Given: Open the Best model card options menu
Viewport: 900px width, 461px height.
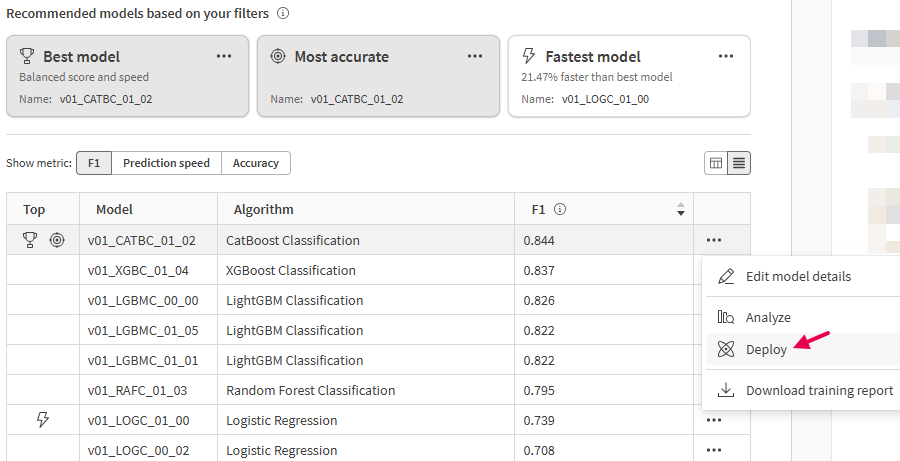Looking at the screenshot, I should 224,56.
